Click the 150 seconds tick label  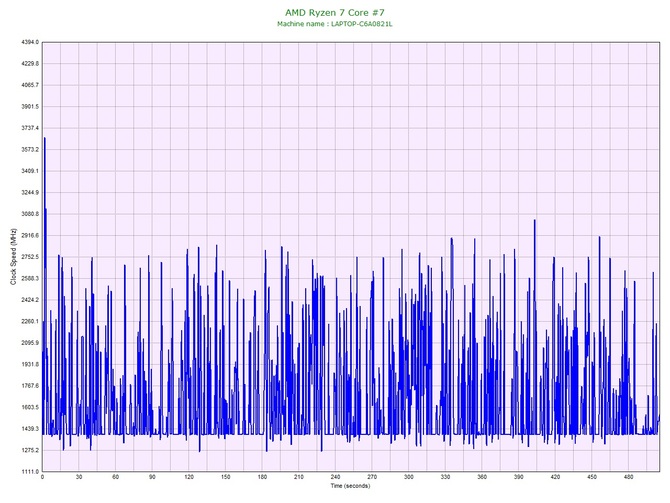226,477
